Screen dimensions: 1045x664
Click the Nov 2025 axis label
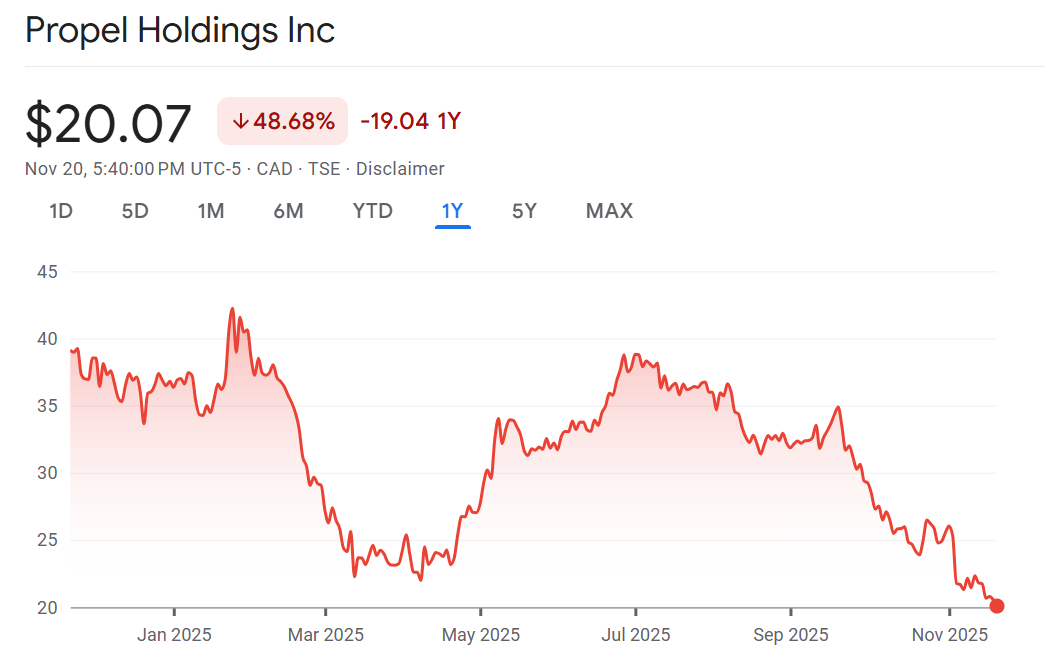tap(949, 635)
